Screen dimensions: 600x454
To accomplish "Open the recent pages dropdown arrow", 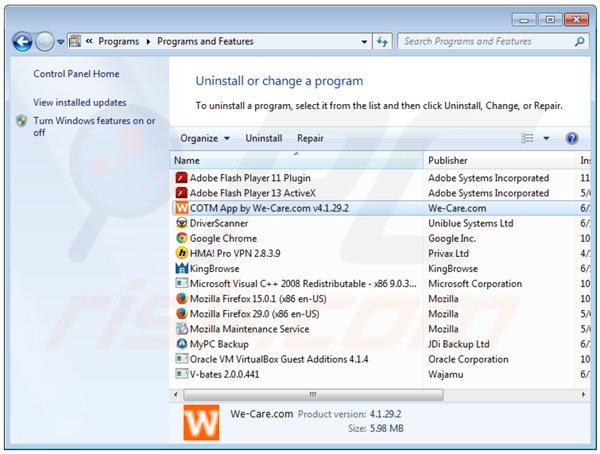I will (60, 42).
